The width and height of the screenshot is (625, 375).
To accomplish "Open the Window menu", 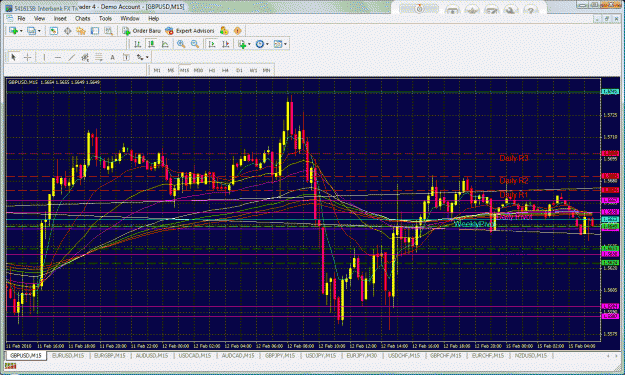I will coord(130,18).
